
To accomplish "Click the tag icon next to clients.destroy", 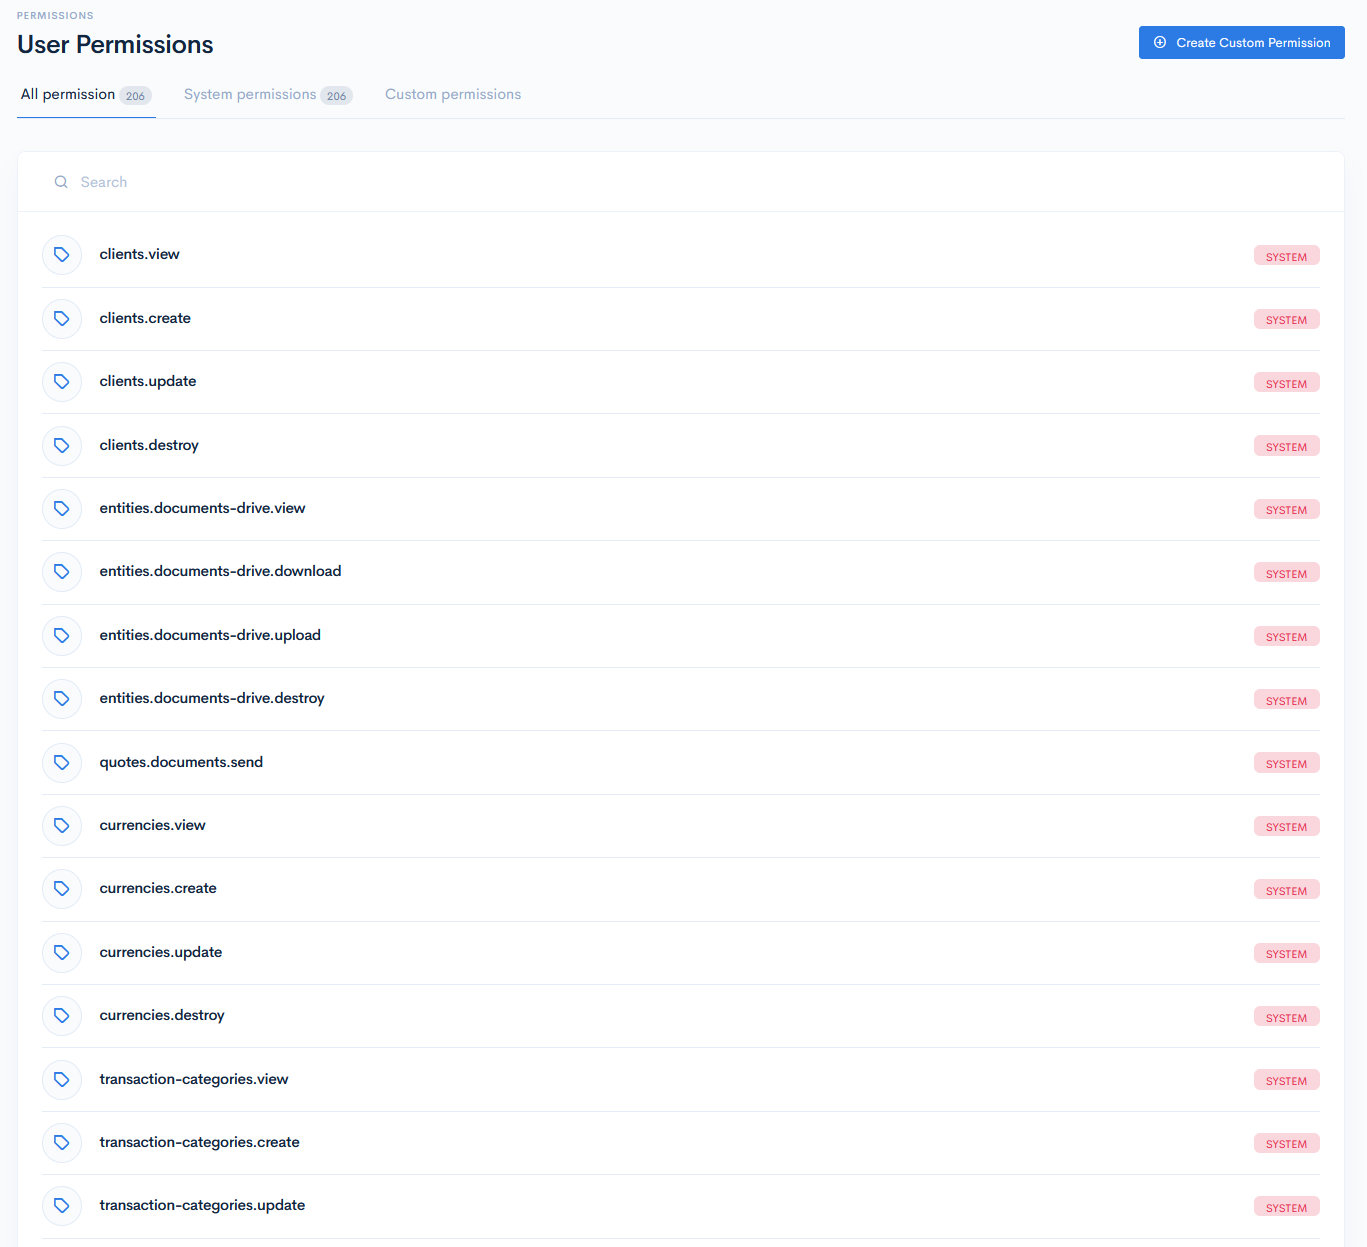I will [62, 445].
